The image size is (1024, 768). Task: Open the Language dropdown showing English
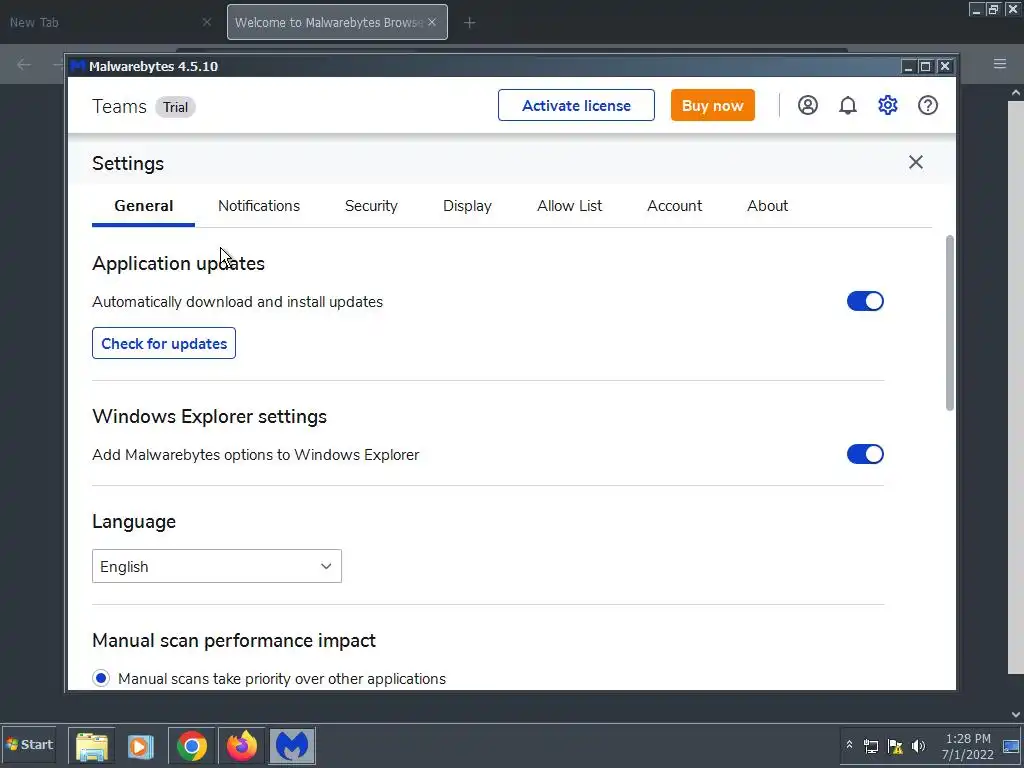coord(217,566)
